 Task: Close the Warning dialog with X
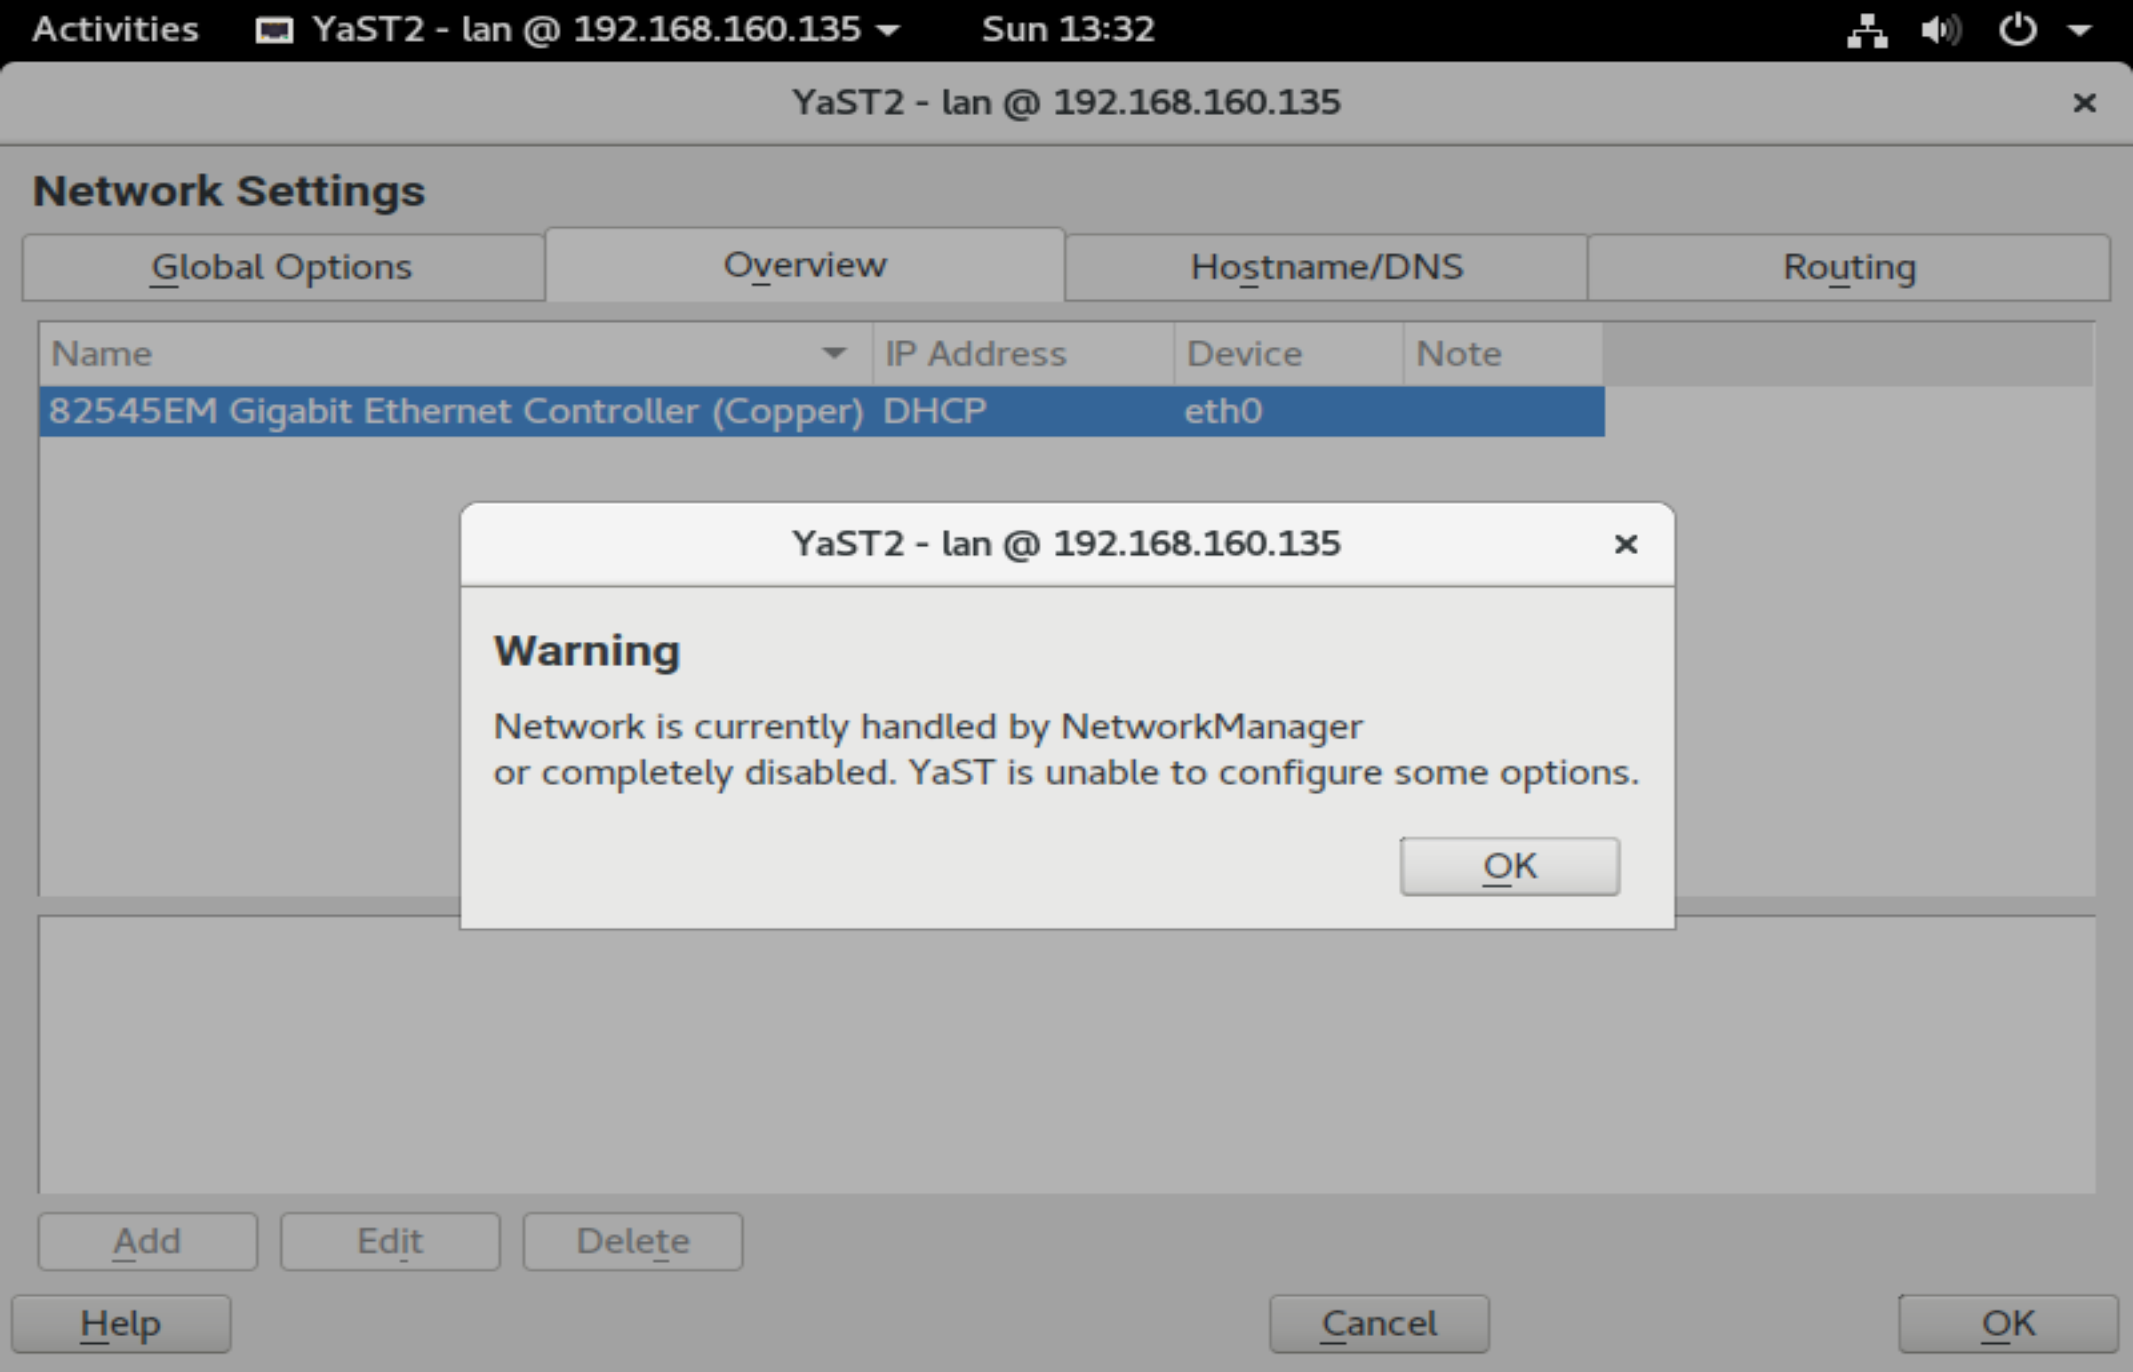point(1626,544)
